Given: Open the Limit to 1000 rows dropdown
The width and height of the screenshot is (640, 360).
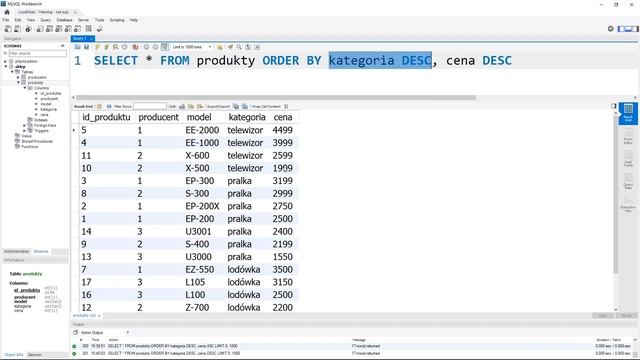Looking at the screenshot, I should 192,47.
